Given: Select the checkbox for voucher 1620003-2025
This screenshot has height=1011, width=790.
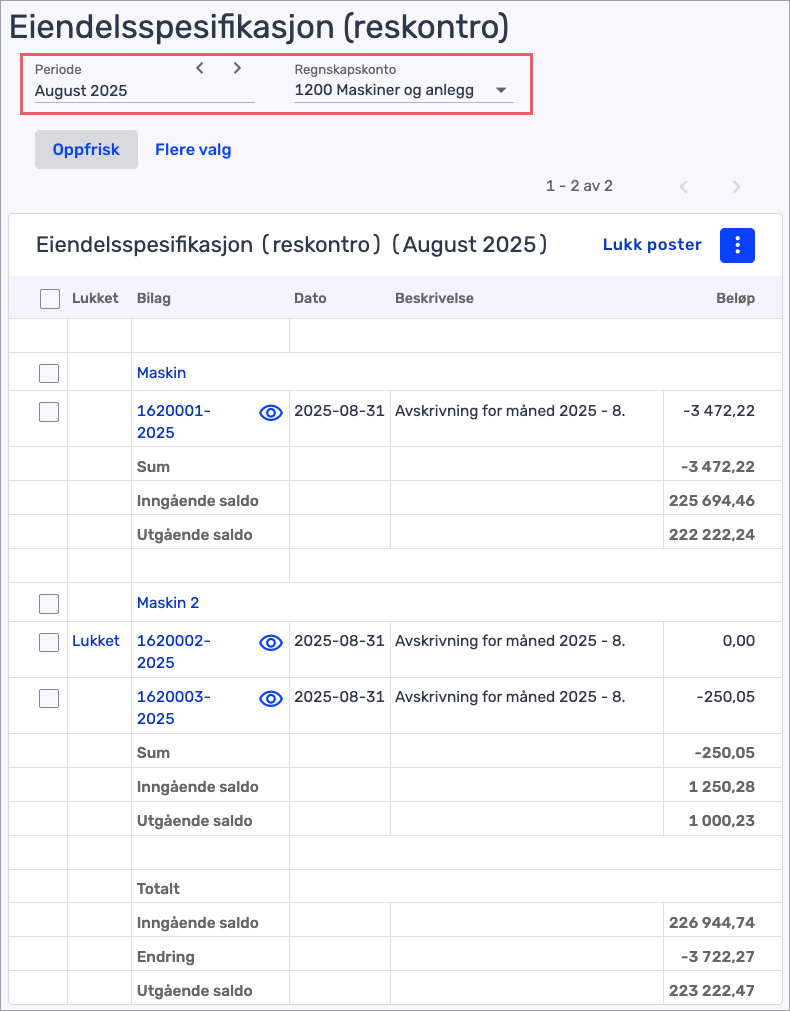Looking at the screenshot, I should point(49,699).
